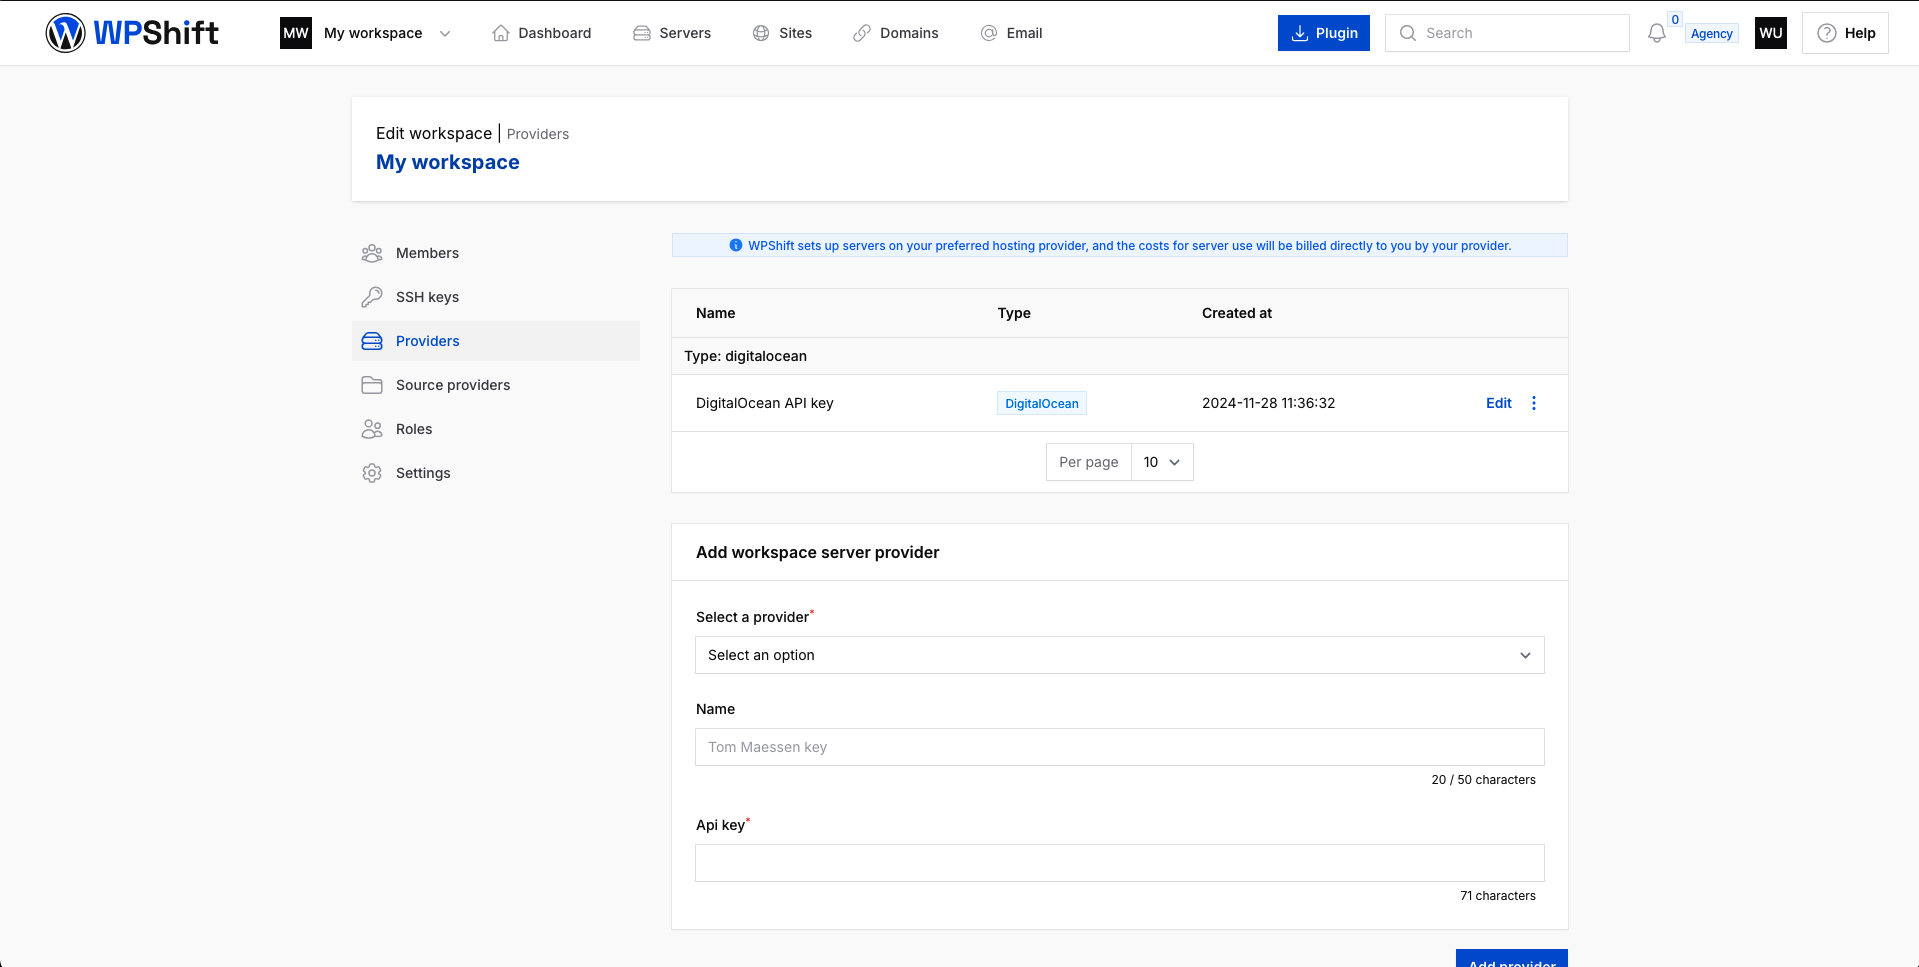Open Roles in workspace sidebar
The height and width of the screenshot is (967, 1919).
(496, 429)
